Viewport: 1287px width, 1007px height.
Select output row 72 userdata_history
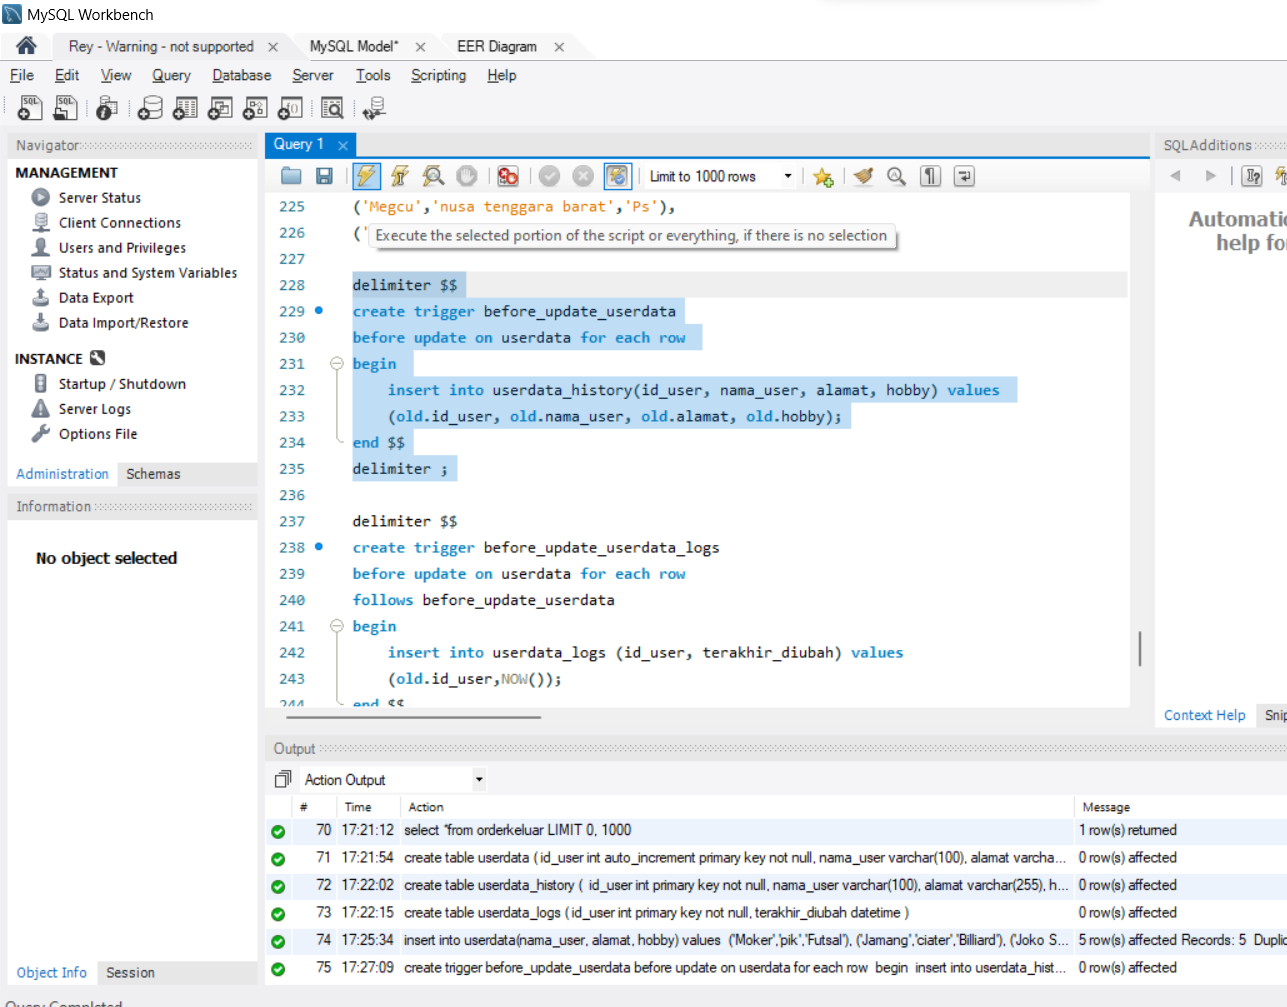(776, 885)
